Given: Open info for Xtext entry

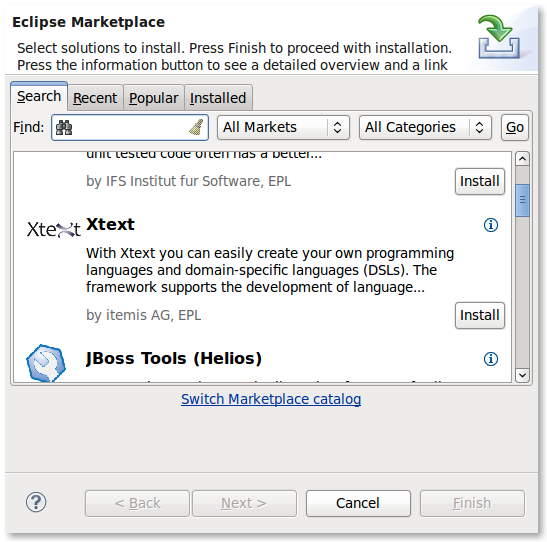Looking at the screenshot, I should tap(491, 225).
